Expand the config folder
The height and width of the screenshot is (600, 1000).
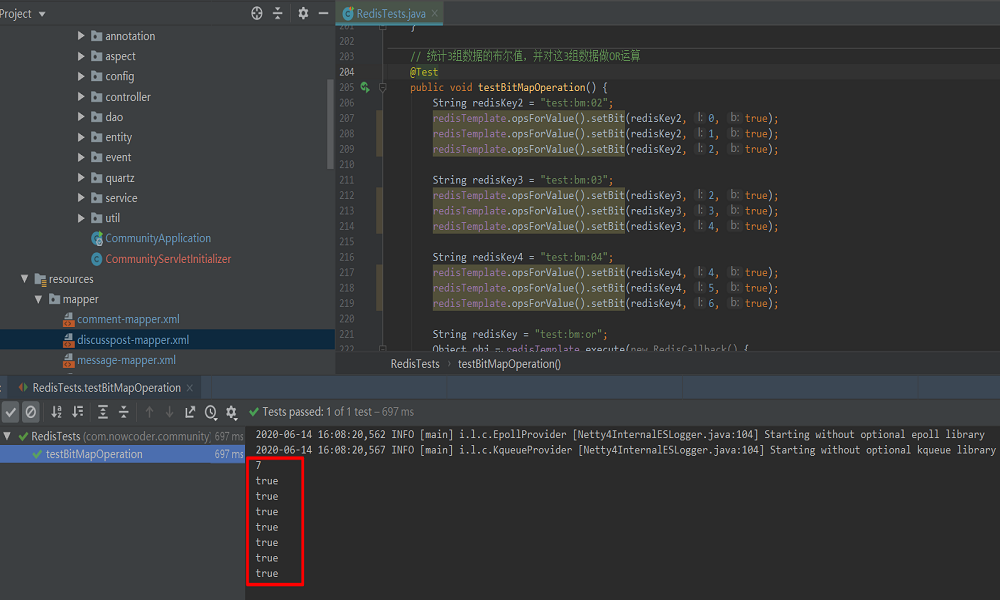pos(81,76)
